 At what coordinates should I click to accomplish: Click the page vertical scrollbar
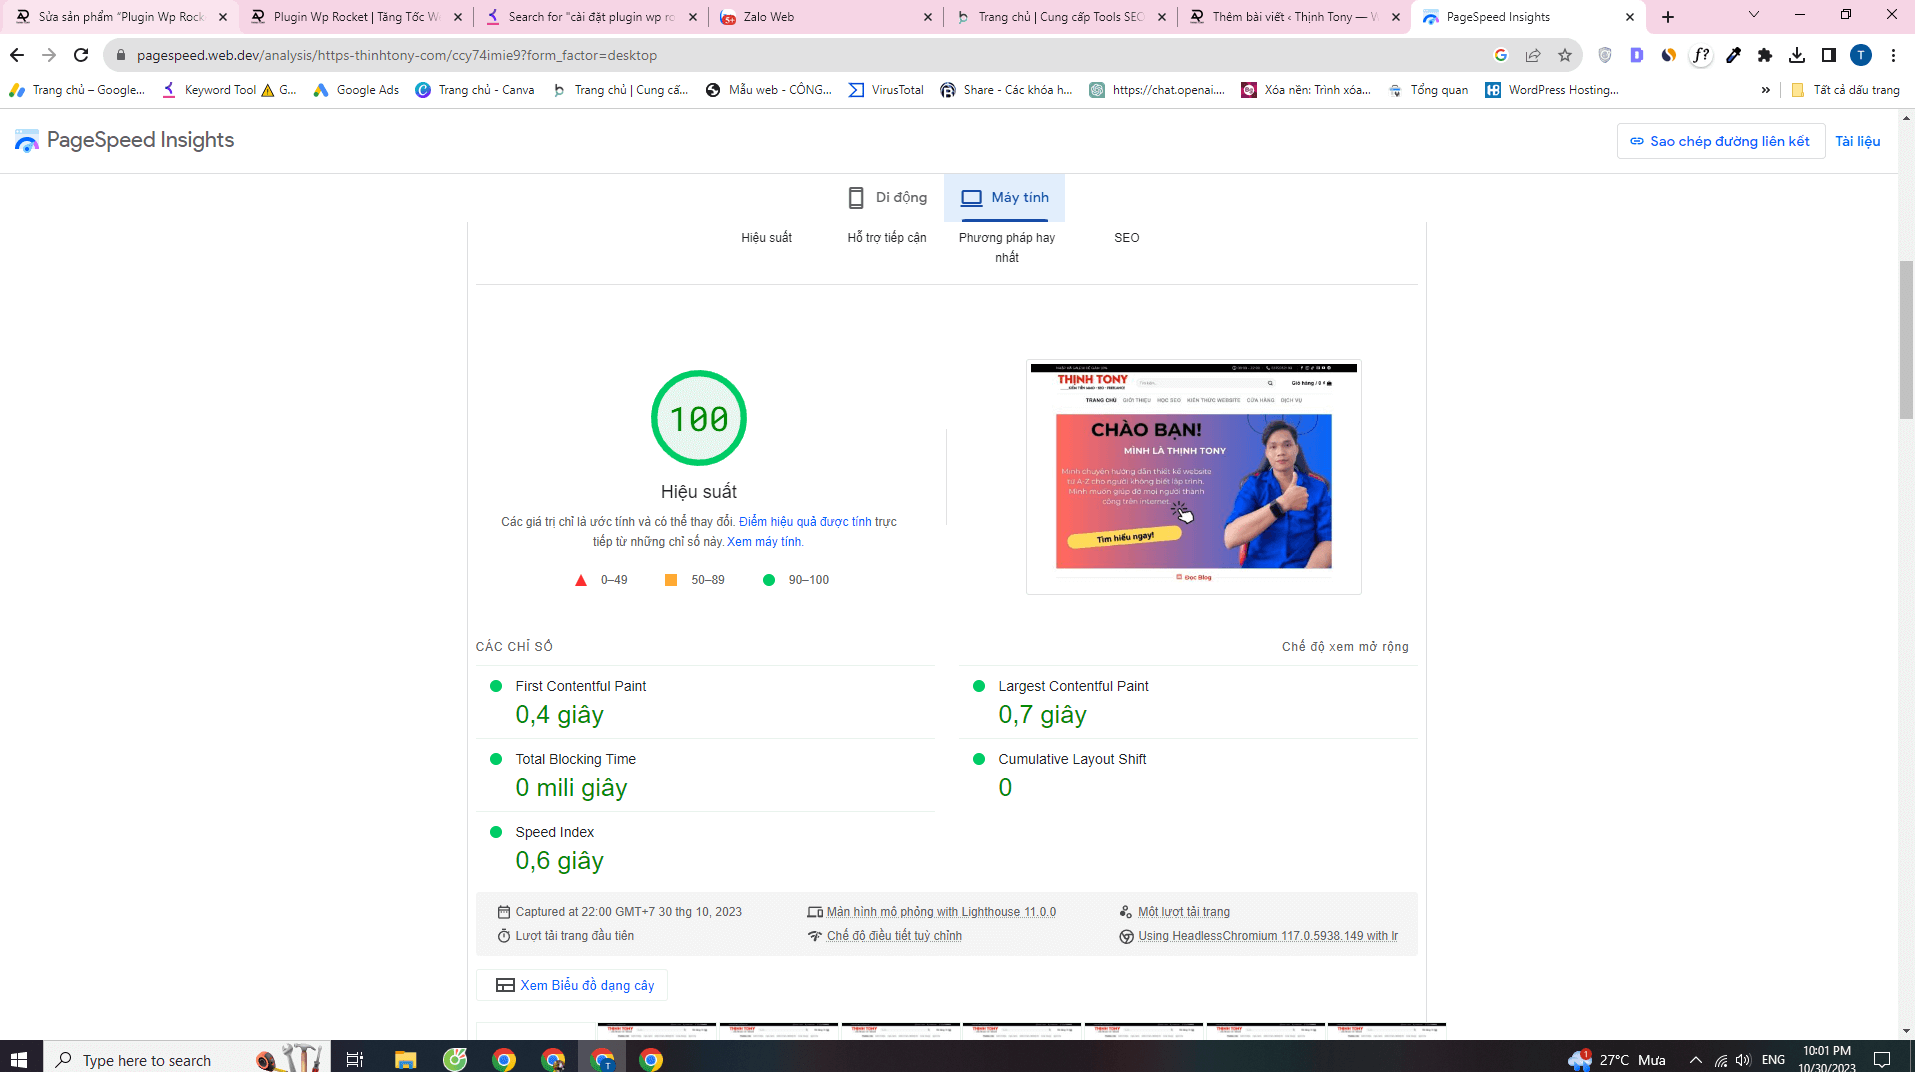(x=1906, y=340)
